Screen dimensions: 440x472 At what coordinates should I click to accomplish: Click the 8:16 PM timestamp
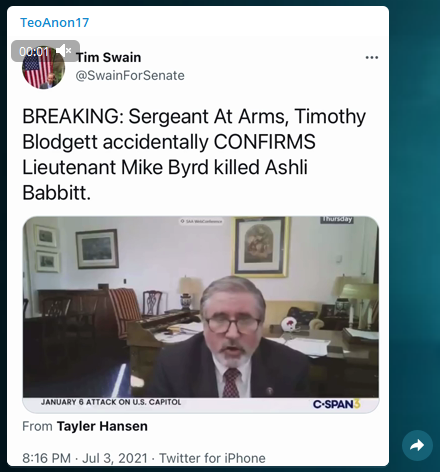pos(46,458)
